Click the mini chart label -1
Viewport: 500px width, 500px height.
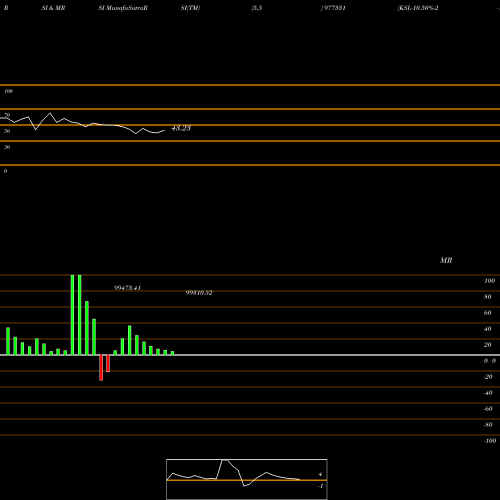click(321, 486)
